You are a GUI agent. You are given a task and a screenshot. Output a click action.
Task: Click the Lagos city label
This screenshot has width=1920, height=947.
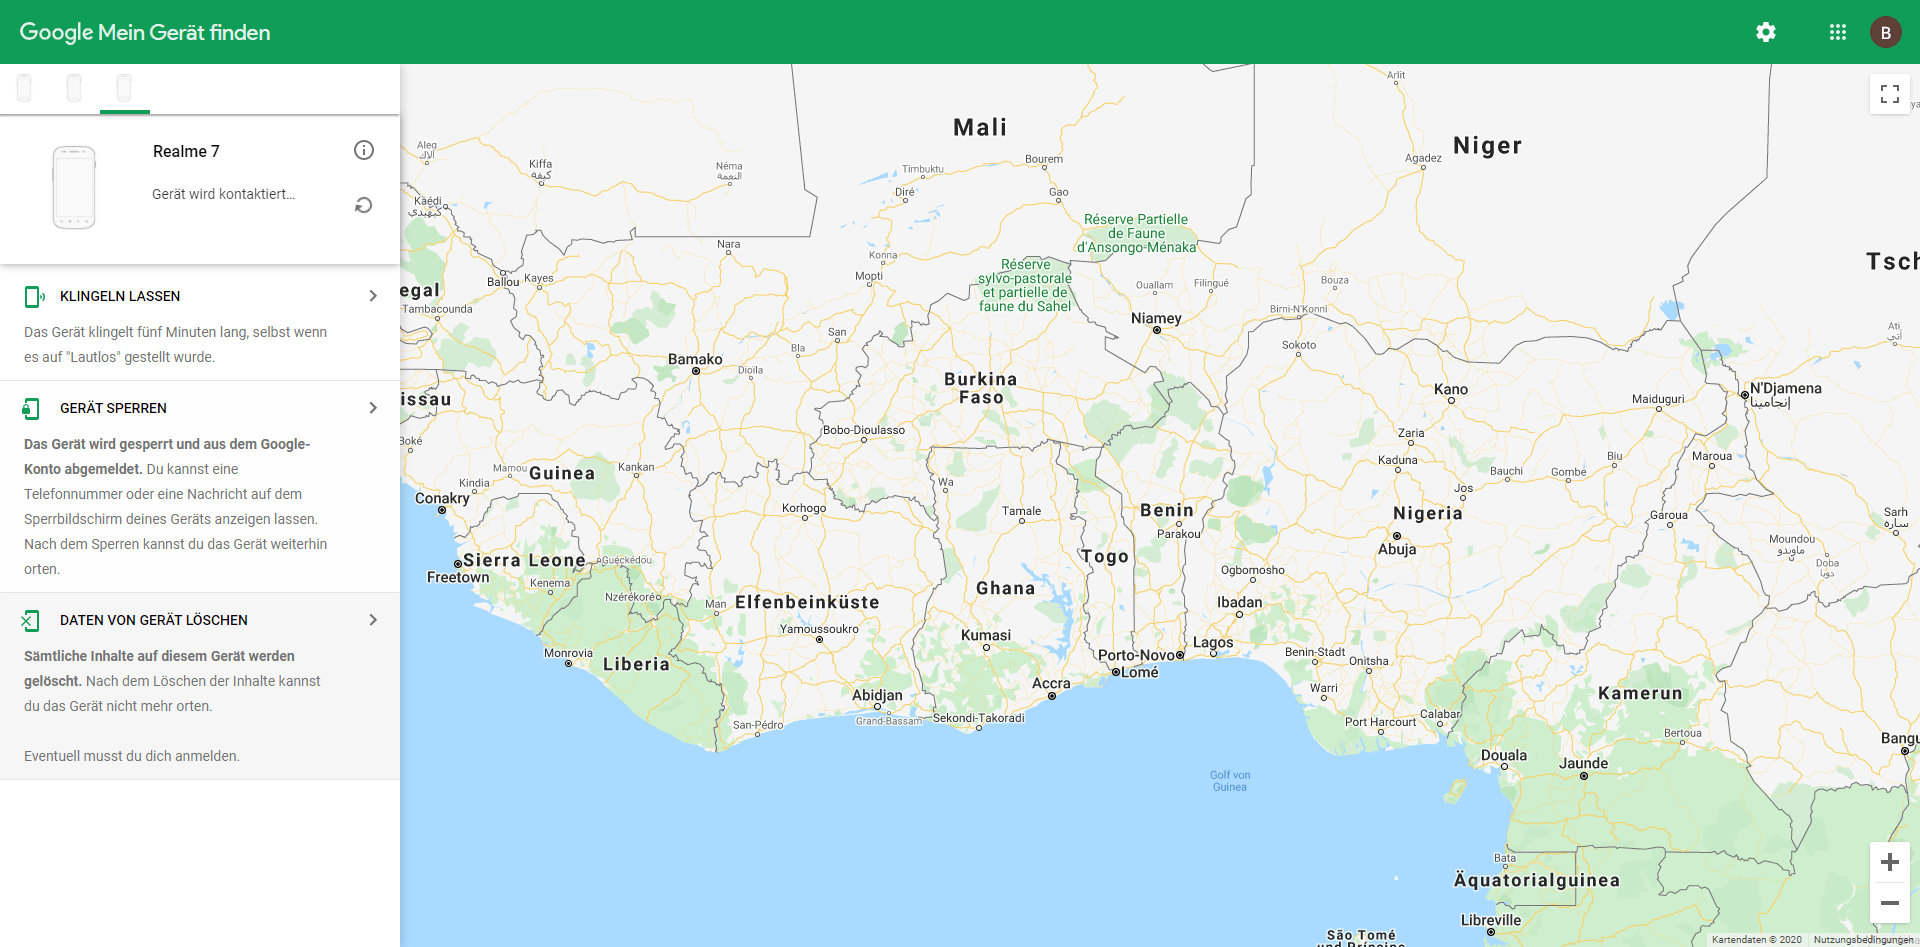[x=1213, y=642]
